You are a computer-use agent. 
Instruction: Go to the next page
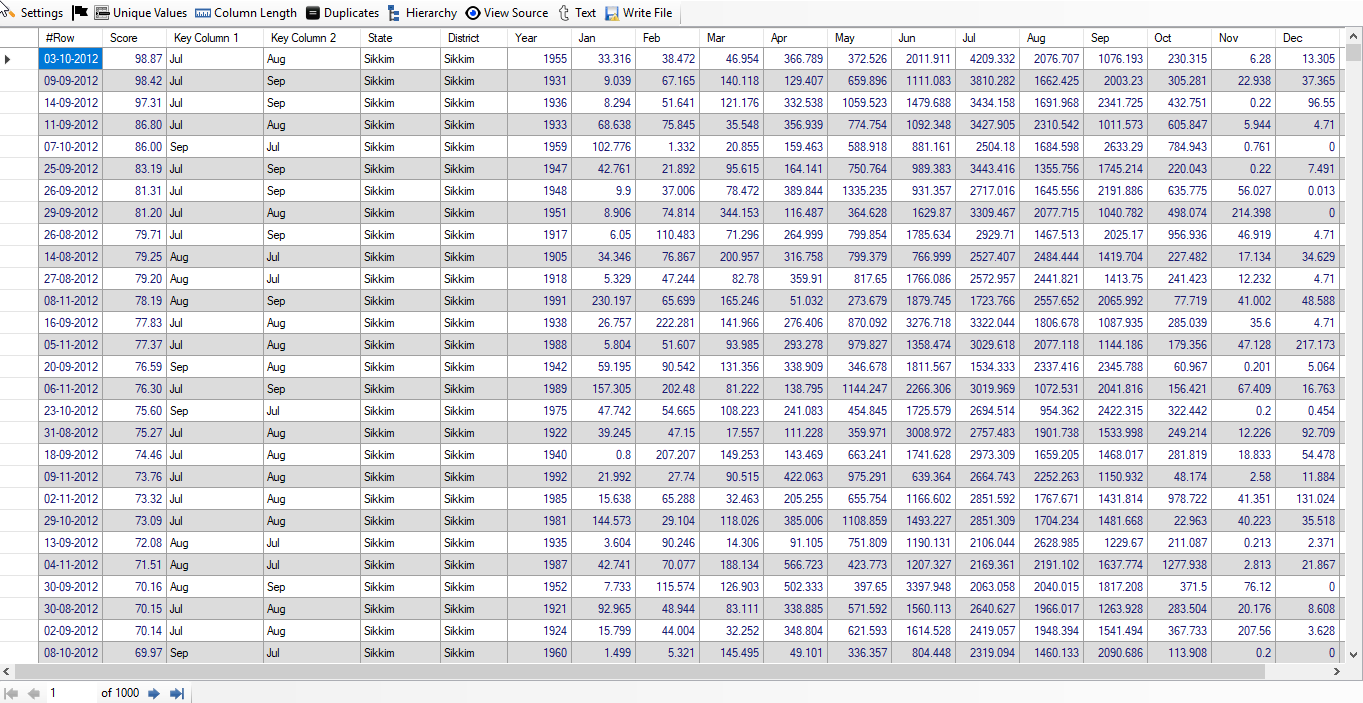point(154,693)
